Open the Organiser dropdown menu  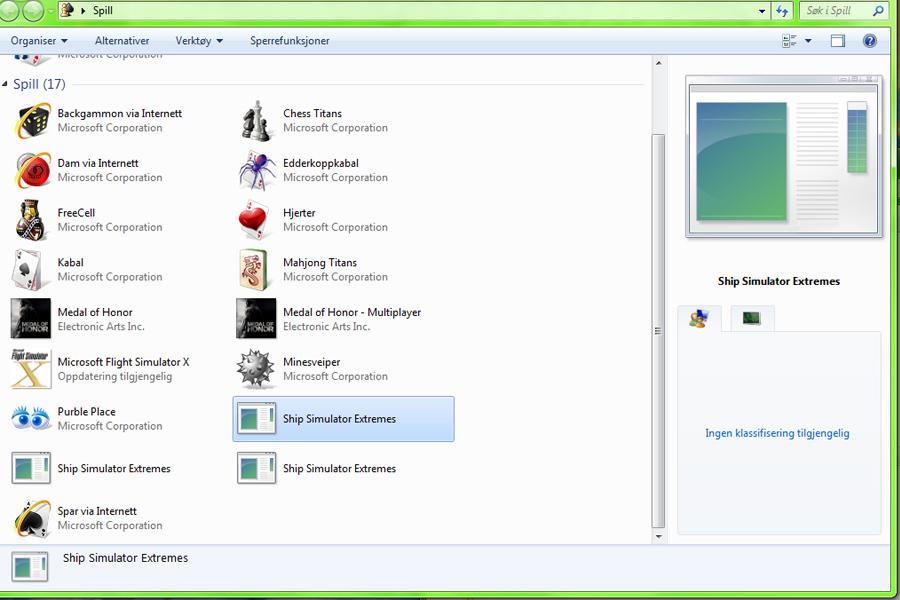click(39, 41)
